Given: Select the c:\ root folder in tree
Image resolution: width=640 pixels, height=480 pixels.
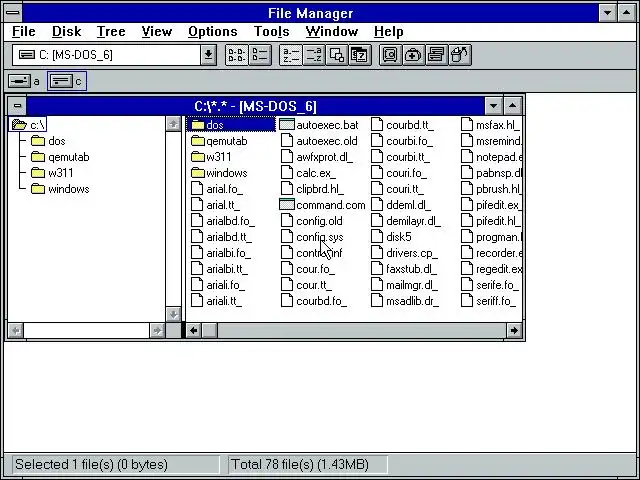Looking at the screenshot, I should 28,124.
